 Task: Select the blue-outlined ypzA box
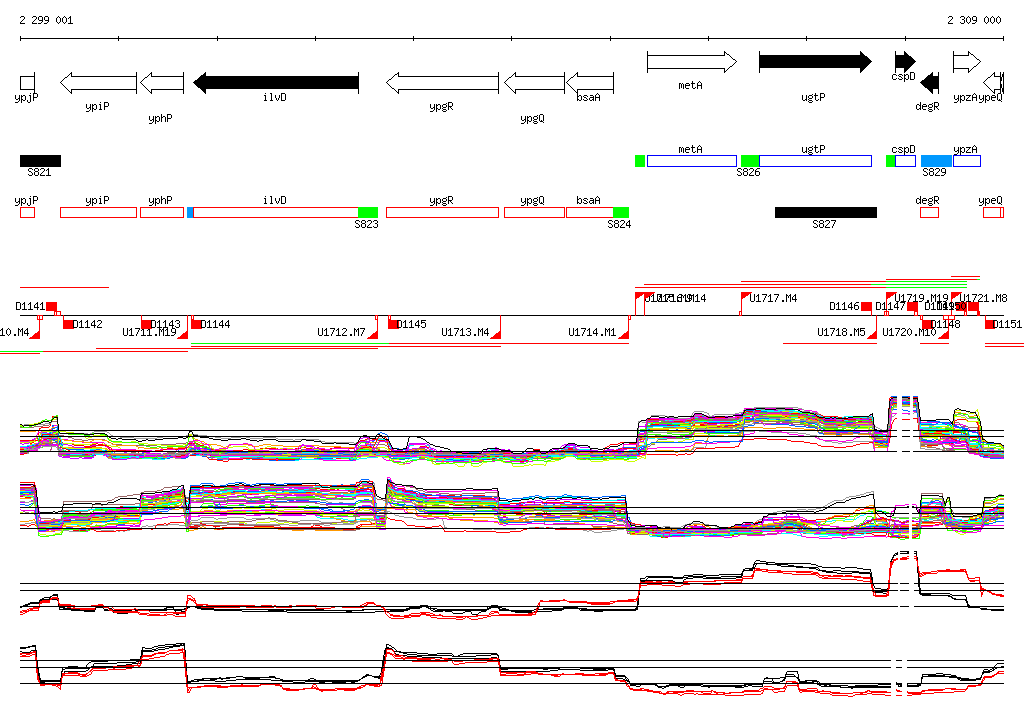tap(967, 161)
